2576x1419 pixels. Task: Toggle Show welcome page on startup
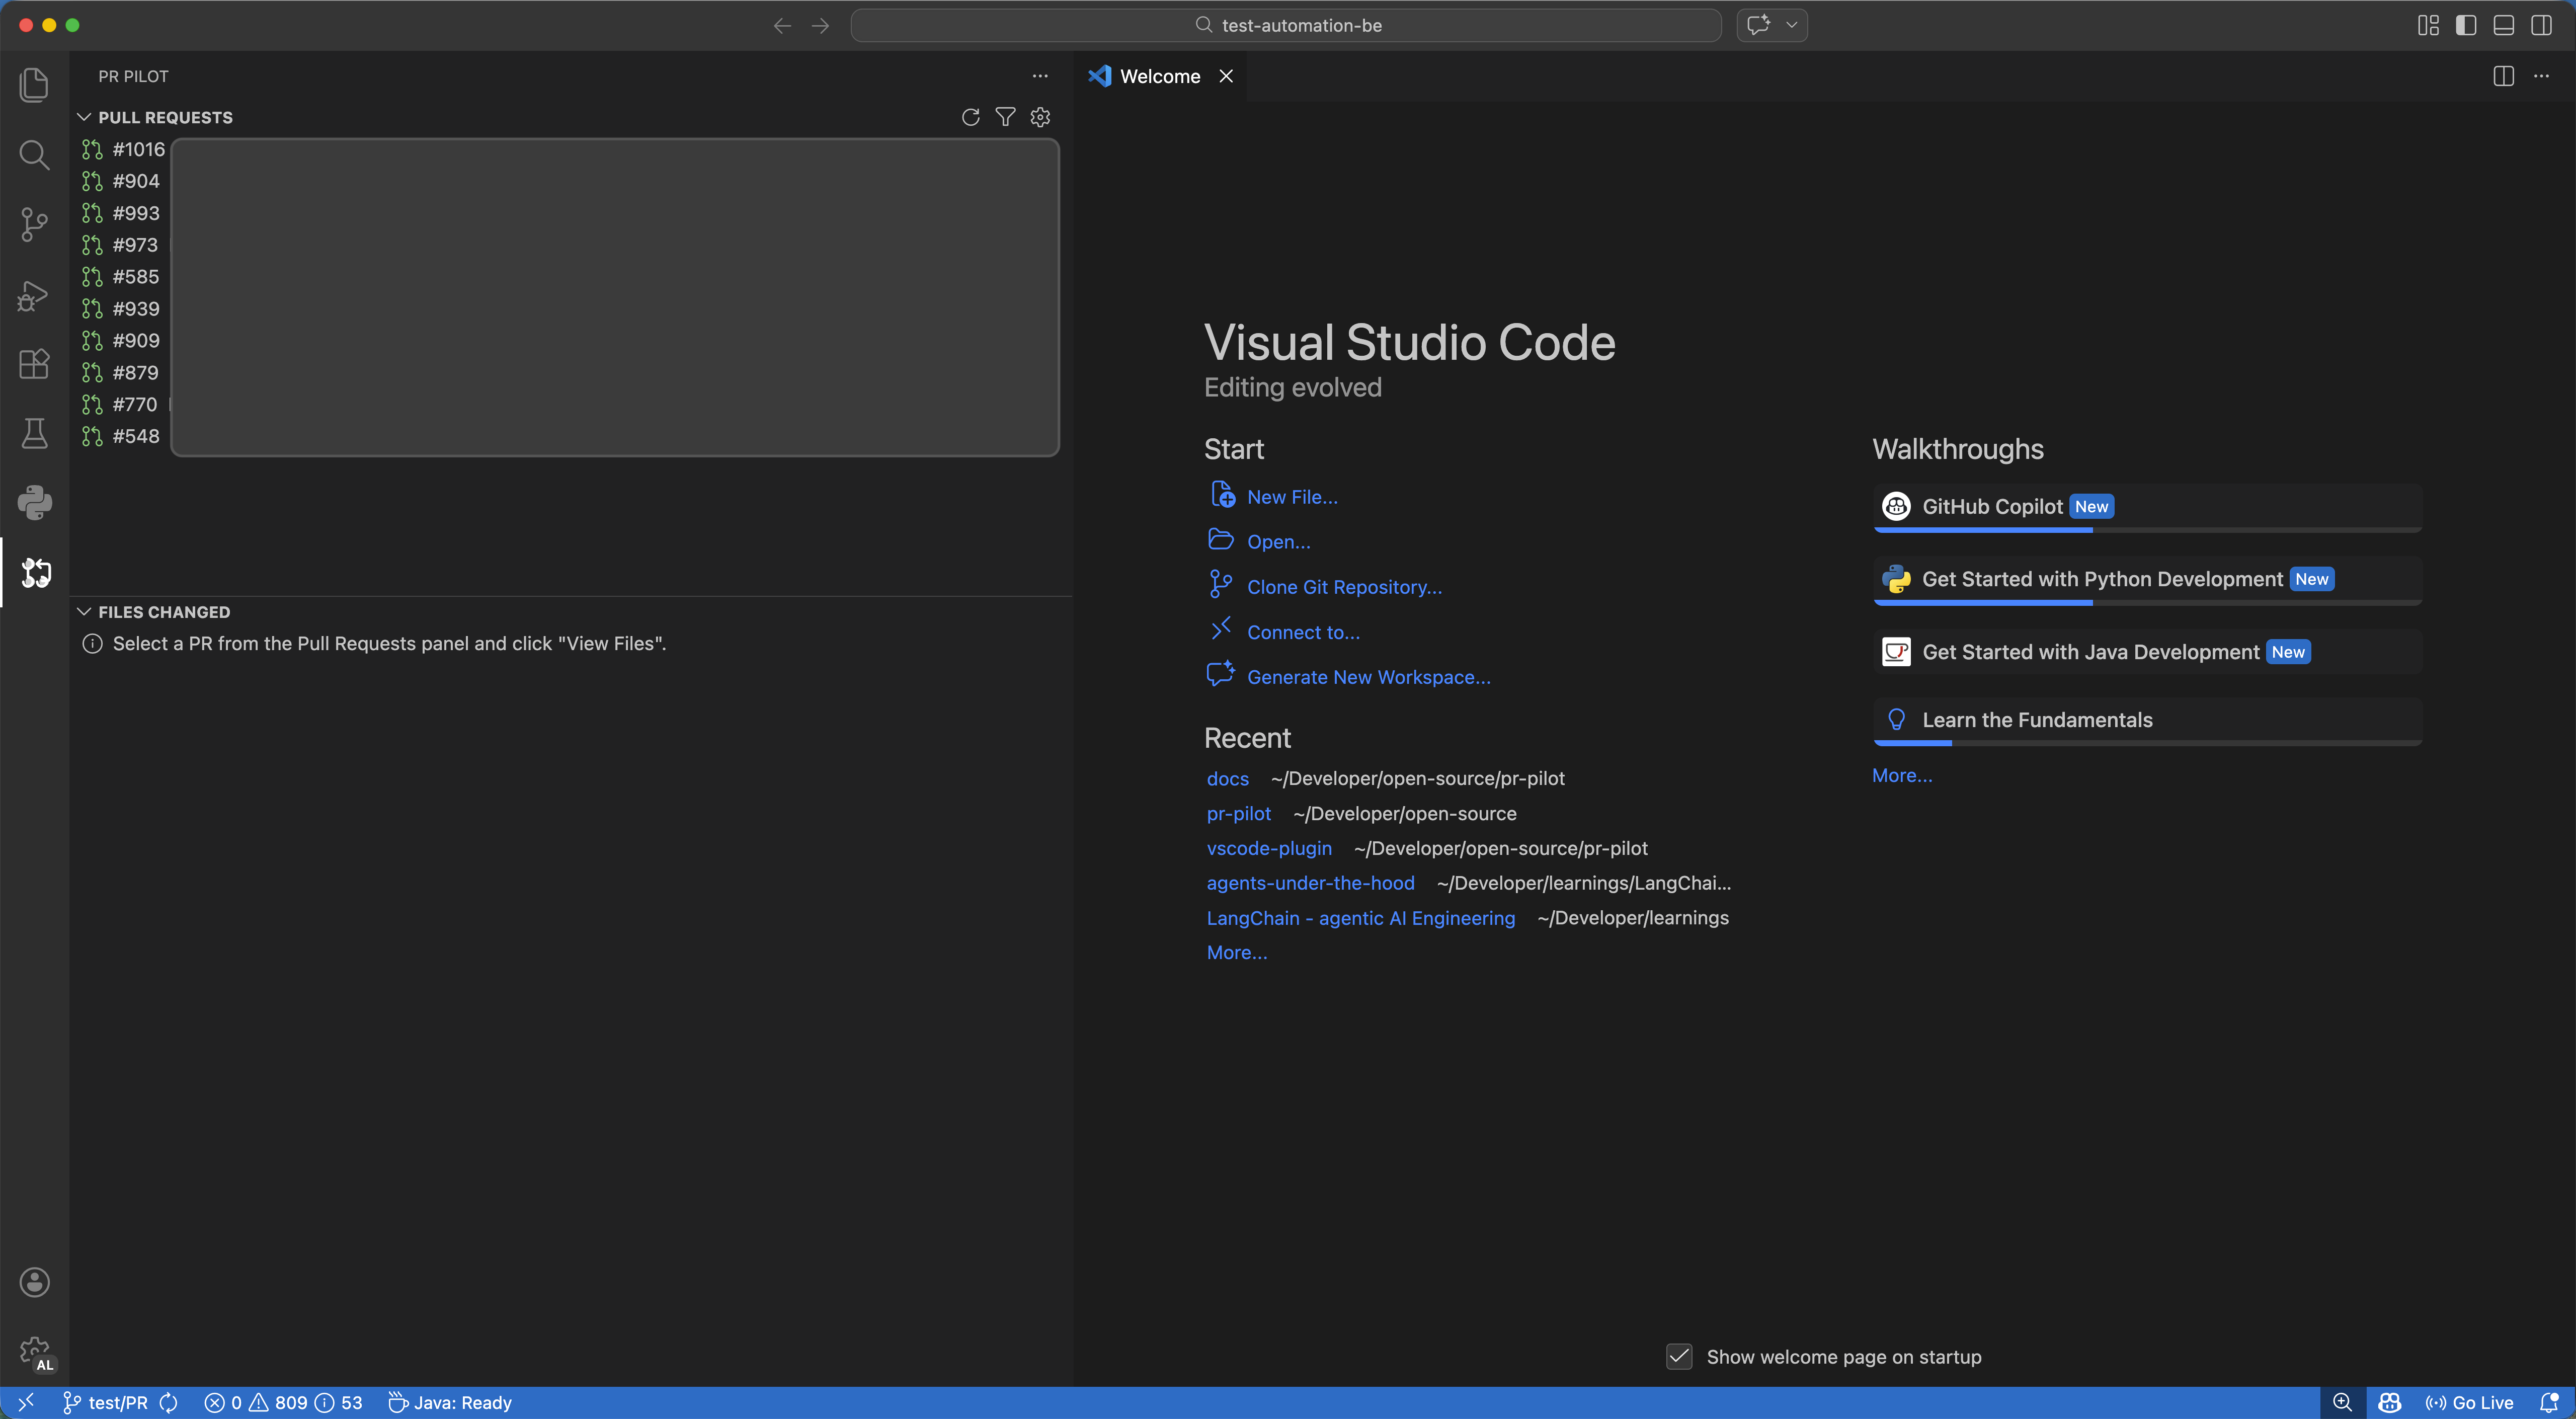(1679, 1357)
